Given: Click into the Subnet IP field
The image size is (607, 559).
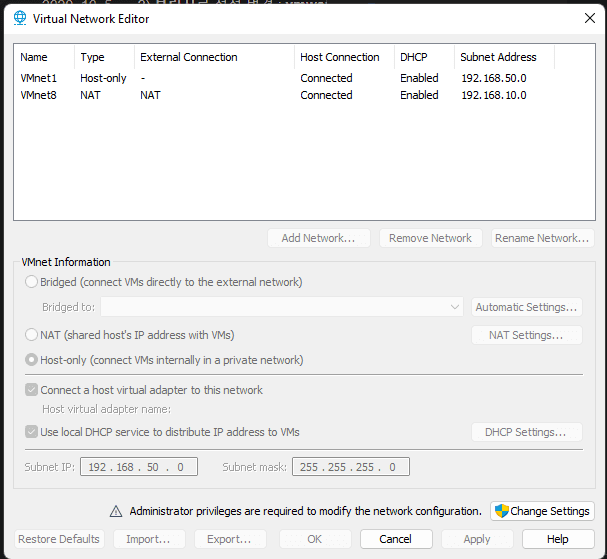Looking at the screenshot, I should pos(140,467).
